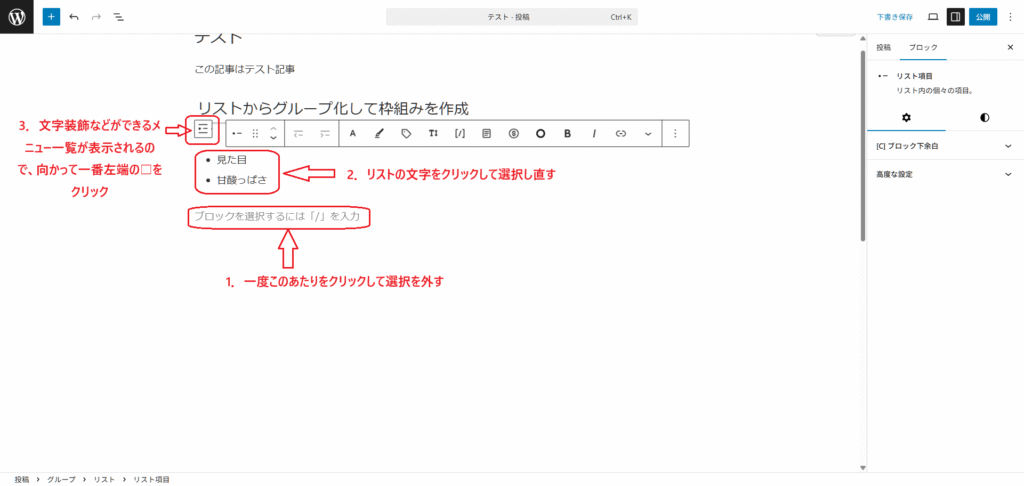Expand the 高度な設定 panel
The width and height of the screenshot is (1024, 486).
click(945, 175)
